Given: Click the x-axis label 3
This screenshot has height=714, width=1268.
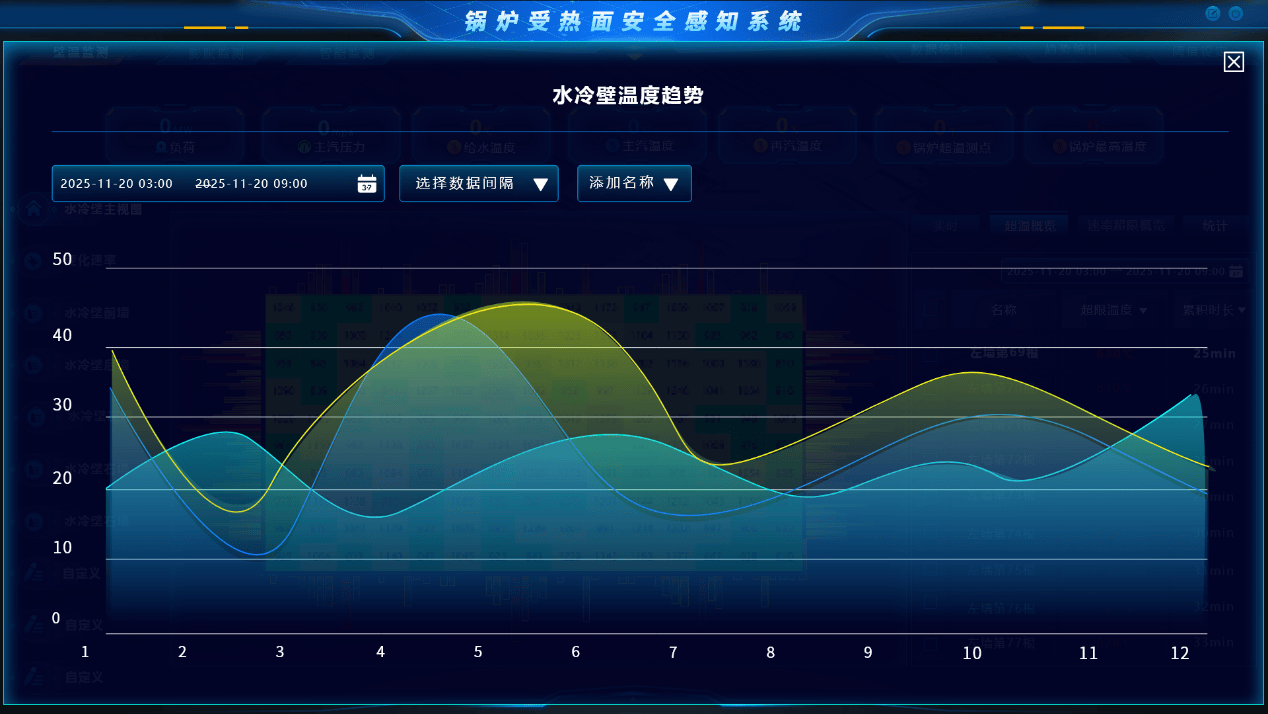Looking at the screenshot, I should (x=280, y=652).
